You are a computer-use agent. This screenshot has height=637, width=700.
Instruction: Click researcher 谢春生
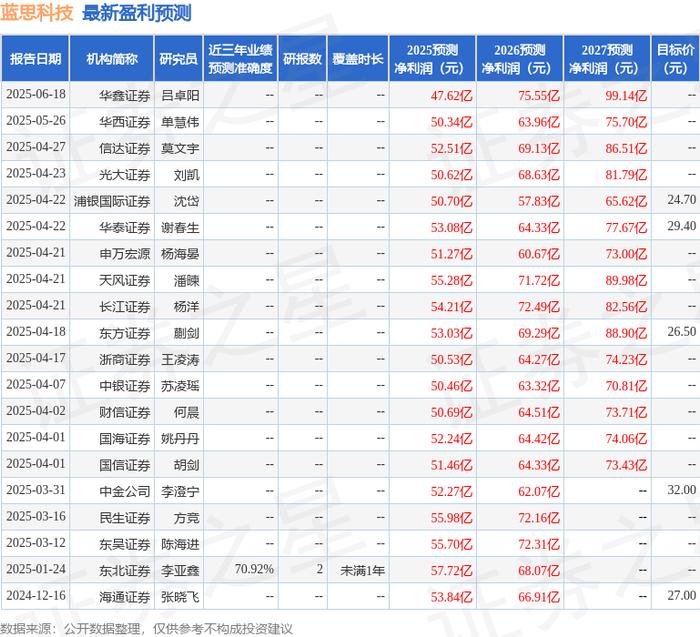point(180,227)
